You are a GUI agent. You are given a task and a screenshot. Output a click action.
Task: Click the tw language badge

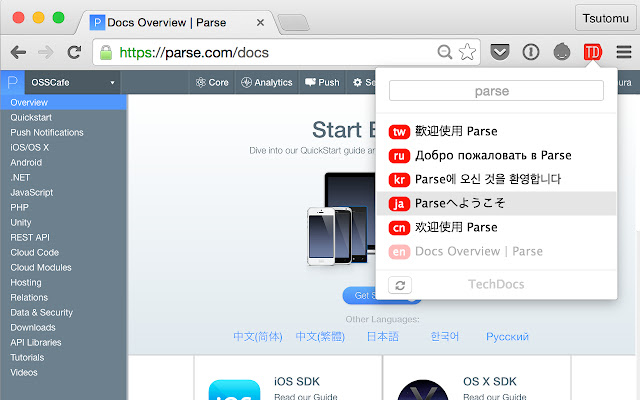pos(399,132)
